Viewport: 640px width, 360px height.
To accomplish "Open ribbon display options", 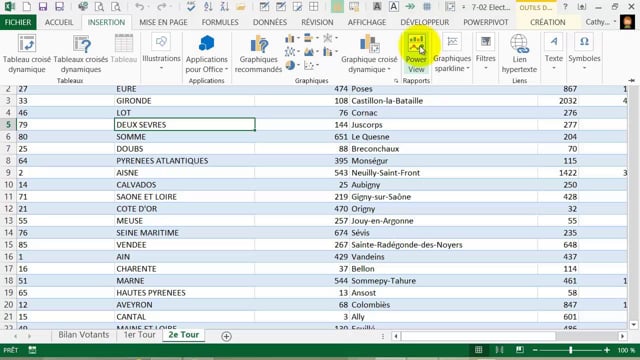I will (x=582, y=7).
